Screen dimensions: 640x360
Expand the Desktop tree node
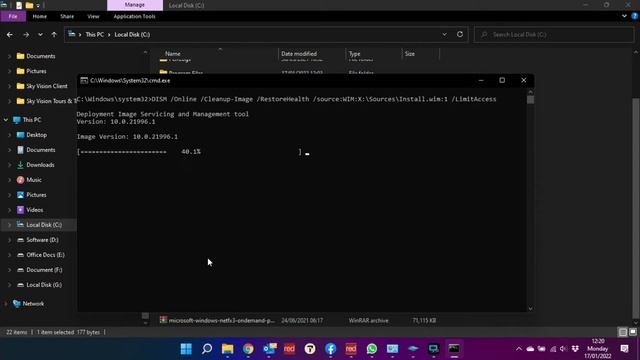click(9, 135)
